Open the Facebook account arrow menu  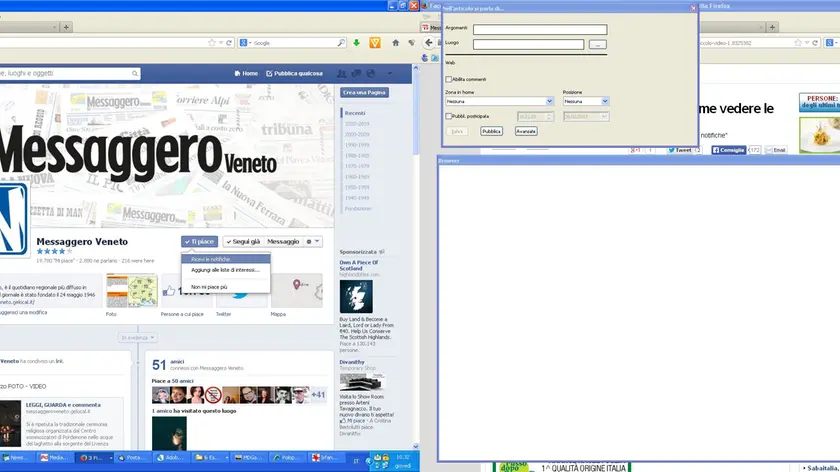click(x=389, y=73)
